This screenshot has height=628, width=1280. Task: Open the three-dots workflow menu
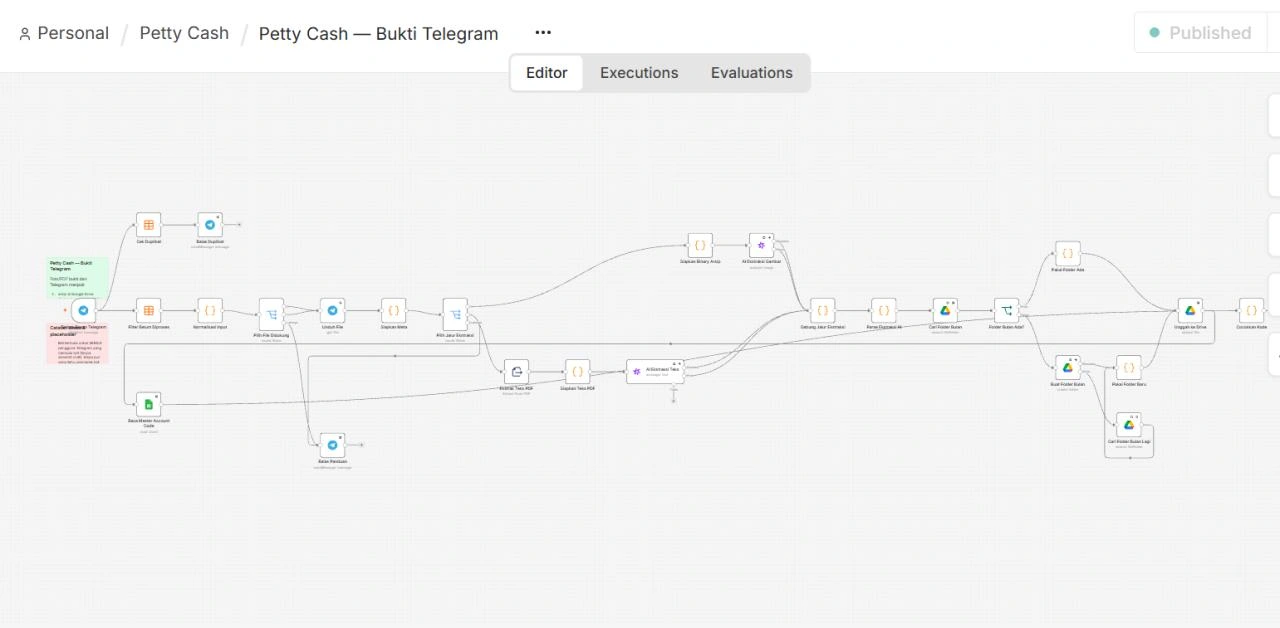pyautogui.click(x=543, y=33)
